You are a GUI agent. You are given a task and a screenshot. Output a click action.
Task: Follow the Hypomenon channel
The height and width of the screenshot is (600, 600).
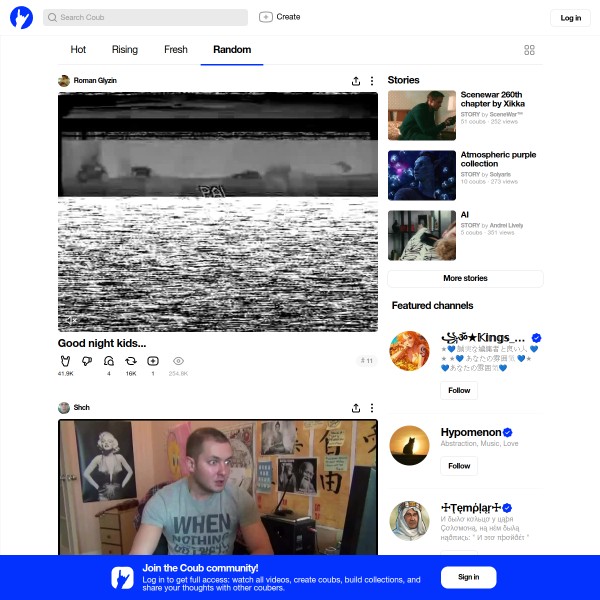(459, 466)
